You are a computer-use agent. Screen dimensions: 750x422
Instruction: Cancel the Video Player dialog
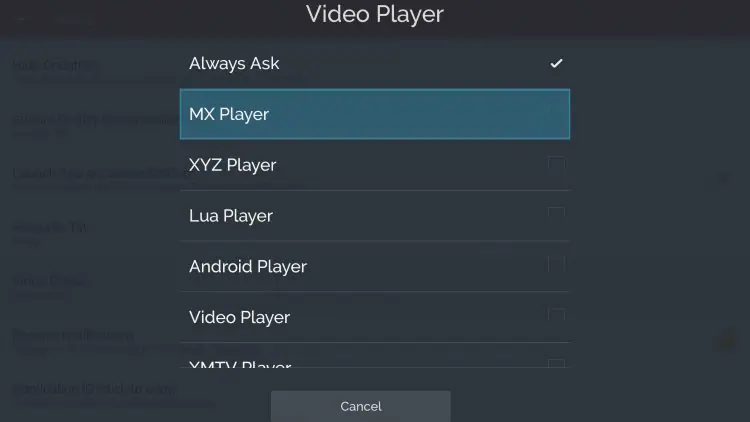[361, 406]
